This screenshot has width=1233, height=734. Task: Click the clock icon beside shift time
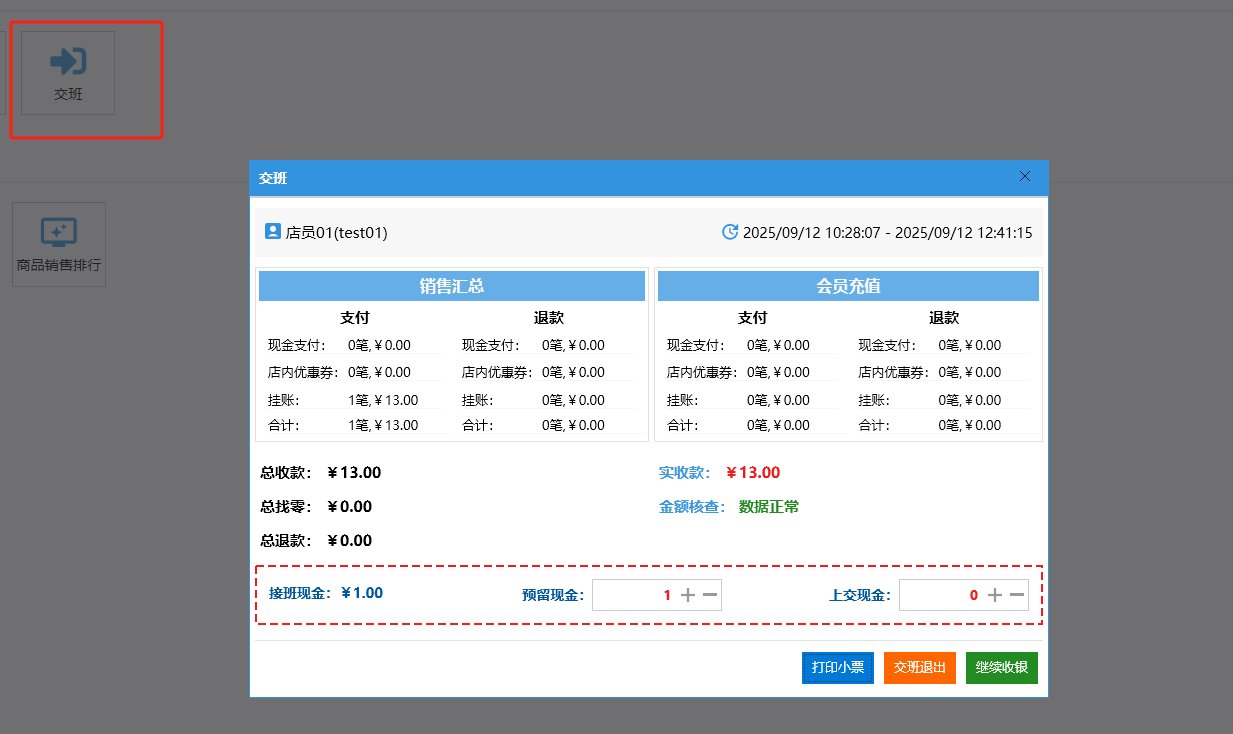730,232
